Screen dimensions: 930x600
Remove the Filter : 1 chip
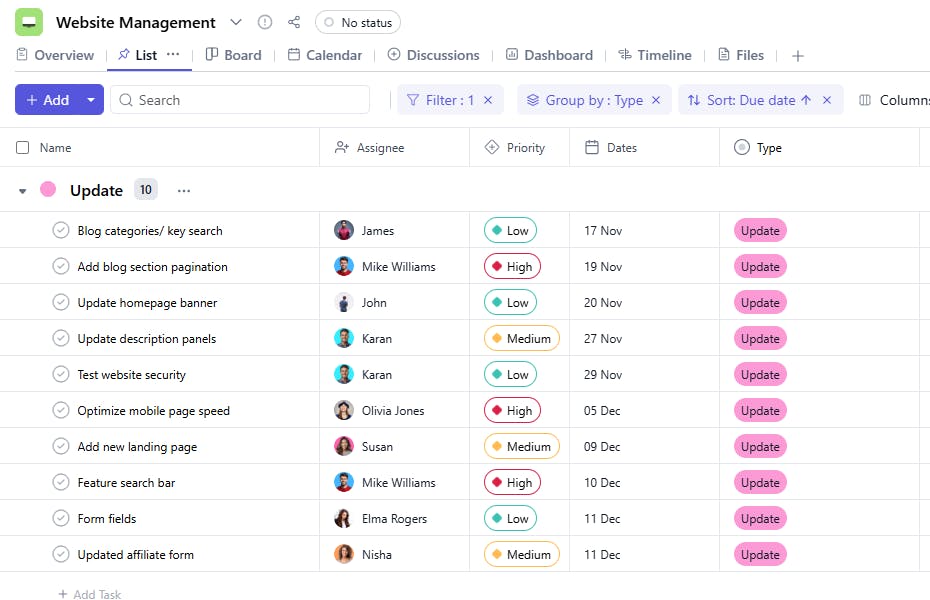[x=488, y=100]
